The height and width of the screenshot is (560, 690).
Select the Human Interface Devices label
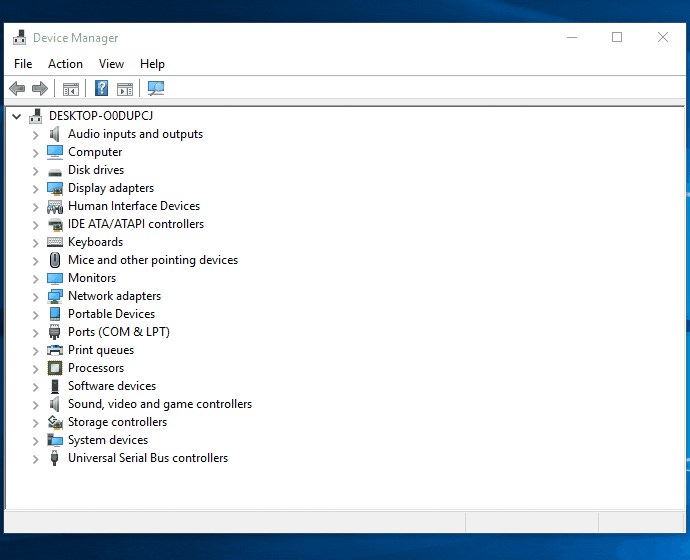[x=133, y=206]
